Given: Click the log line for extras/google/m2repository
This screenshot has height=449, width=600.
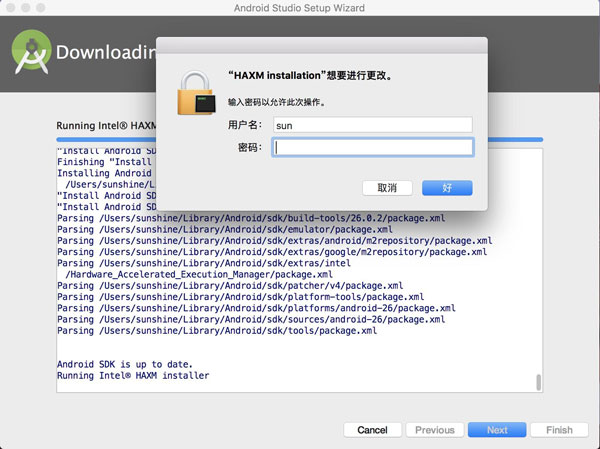Looking at the screenshot, I should (x=272, y=252).
